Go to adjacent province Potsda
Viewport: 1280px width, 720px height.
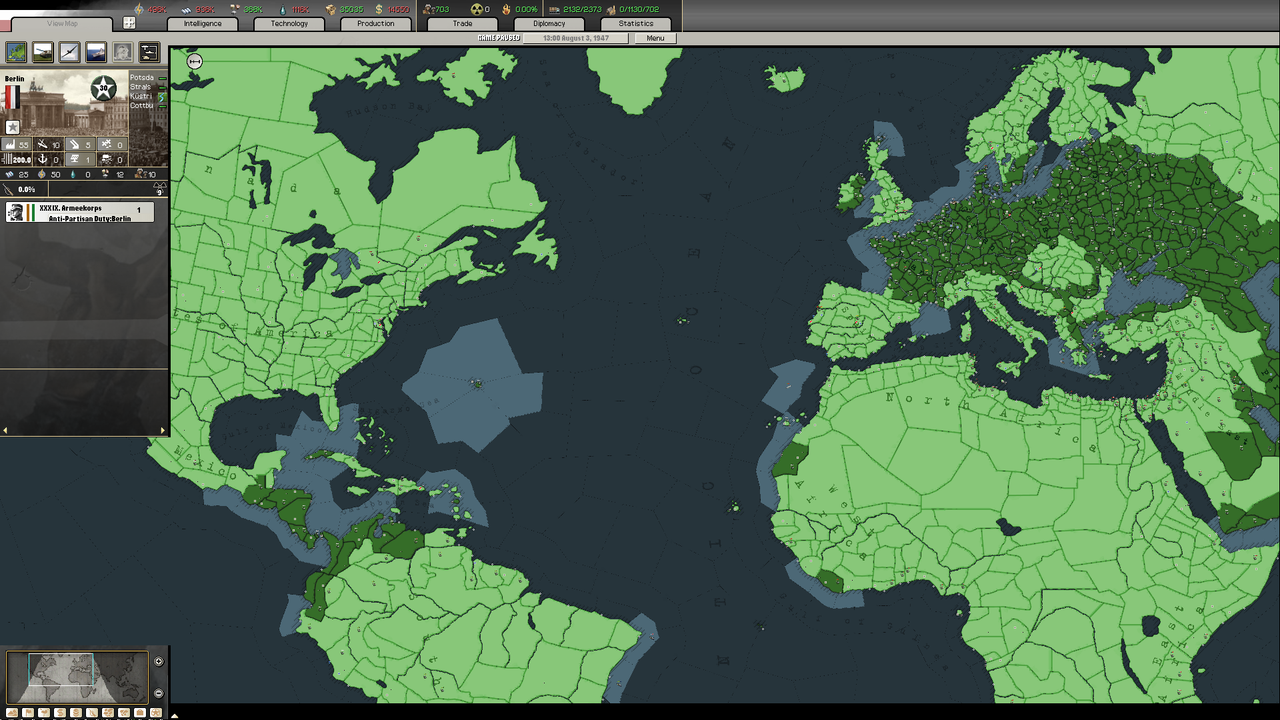142,77
